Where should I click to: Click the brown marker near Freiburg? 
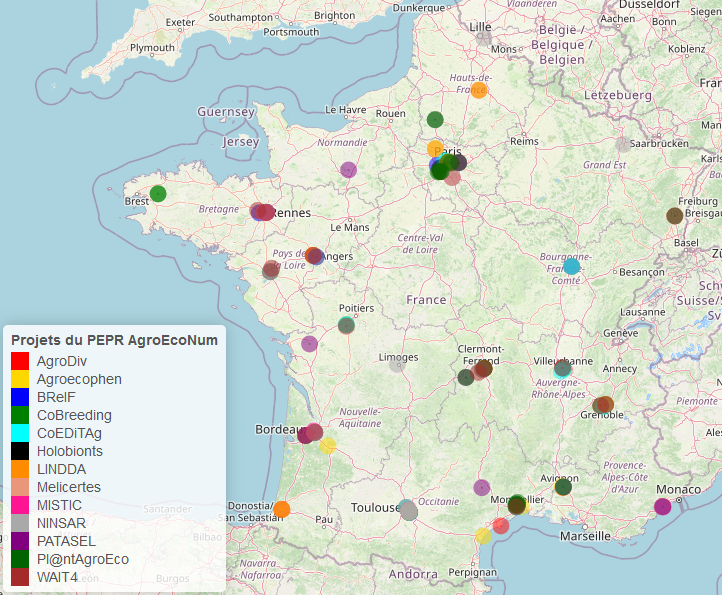[675, 216]
